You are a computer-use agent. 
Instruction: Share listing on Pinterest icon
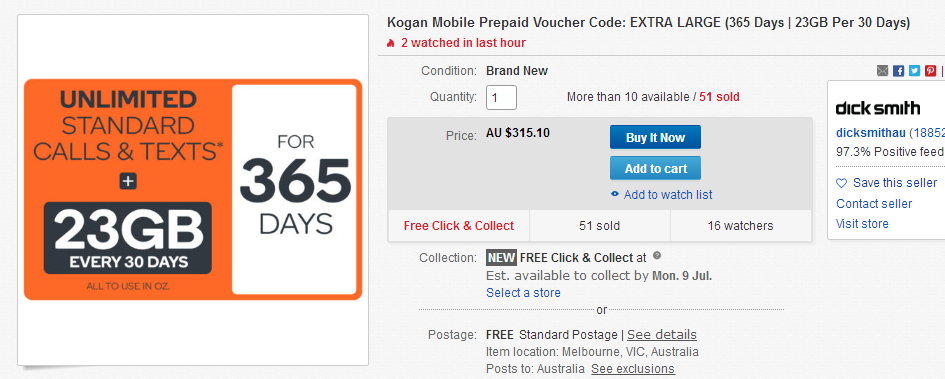931,71
